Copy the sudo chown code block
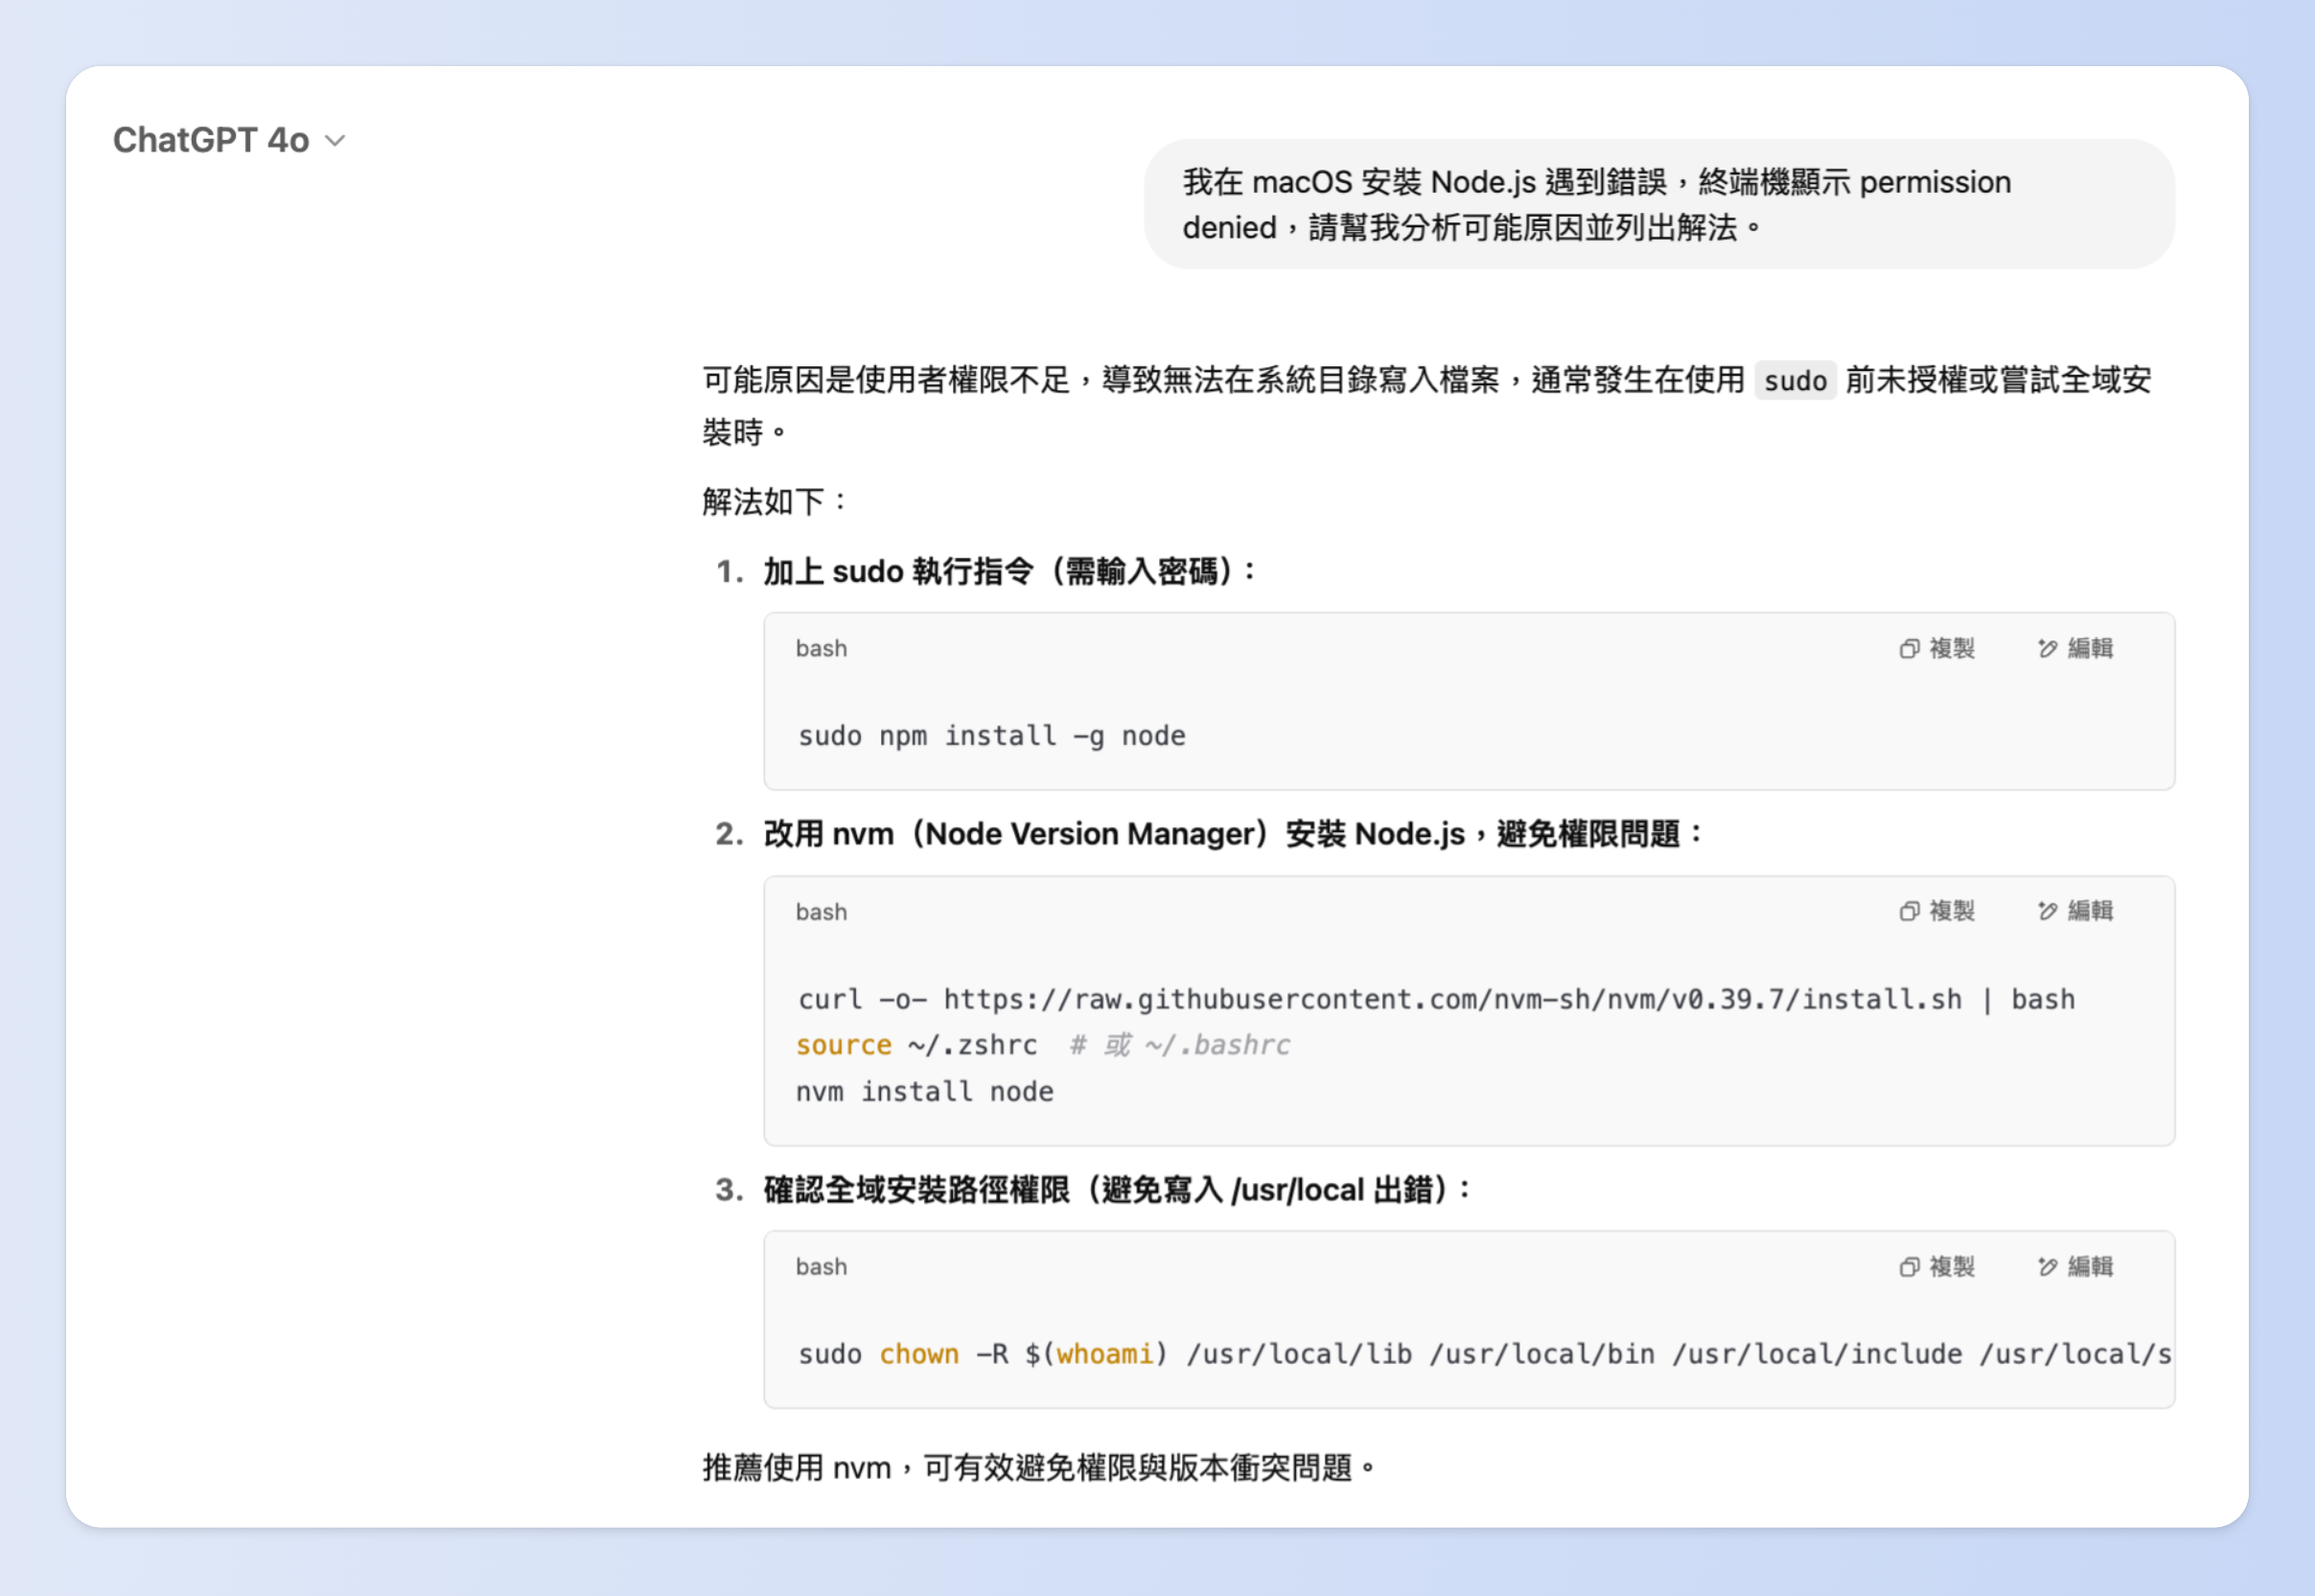The height and width of the screenshot is (1596, 2315). (1937, 1266)
